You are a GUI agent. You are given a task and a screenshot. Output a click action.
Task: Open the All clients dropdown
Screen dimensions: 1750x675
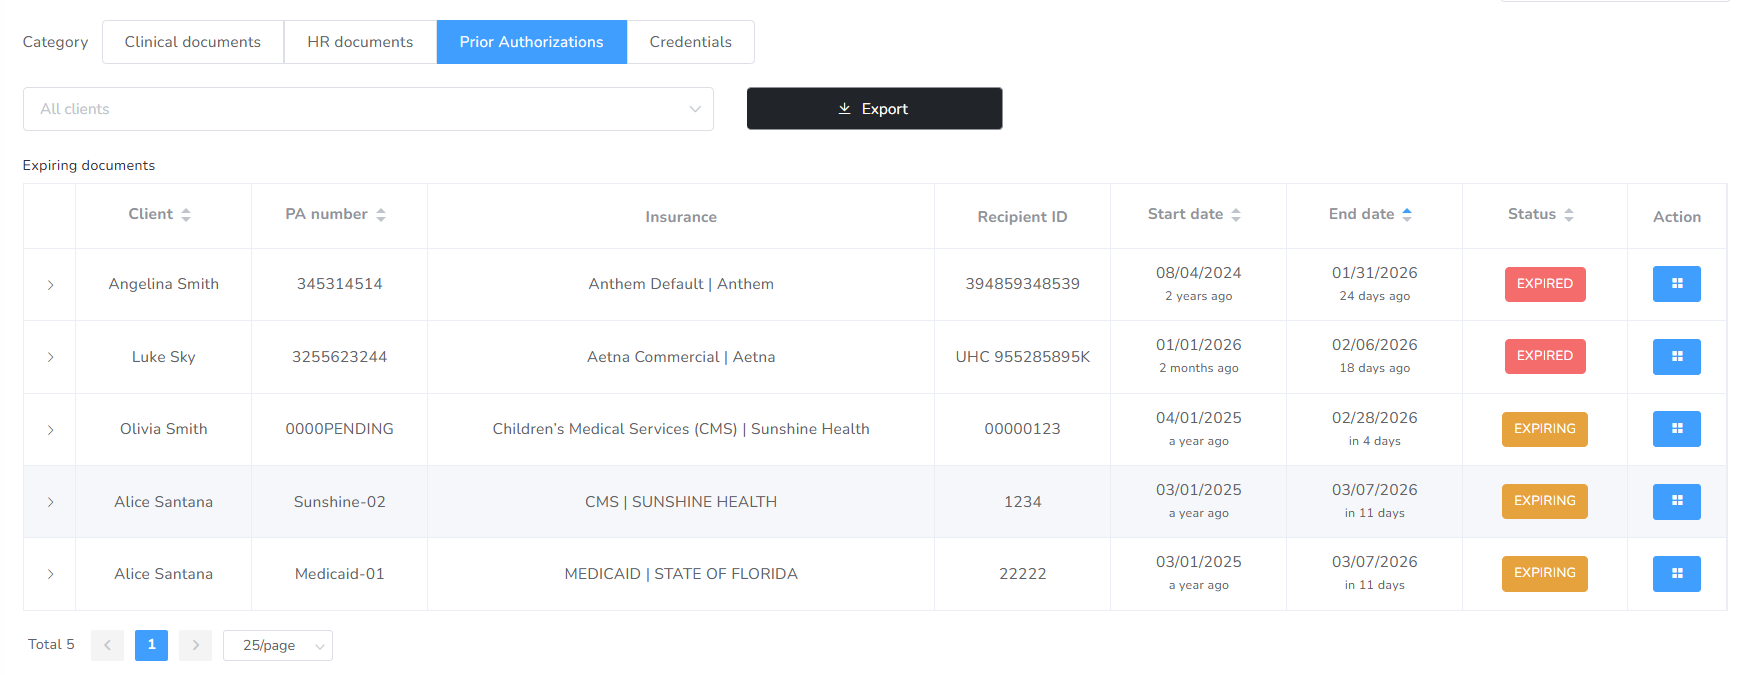pos(368,109)
